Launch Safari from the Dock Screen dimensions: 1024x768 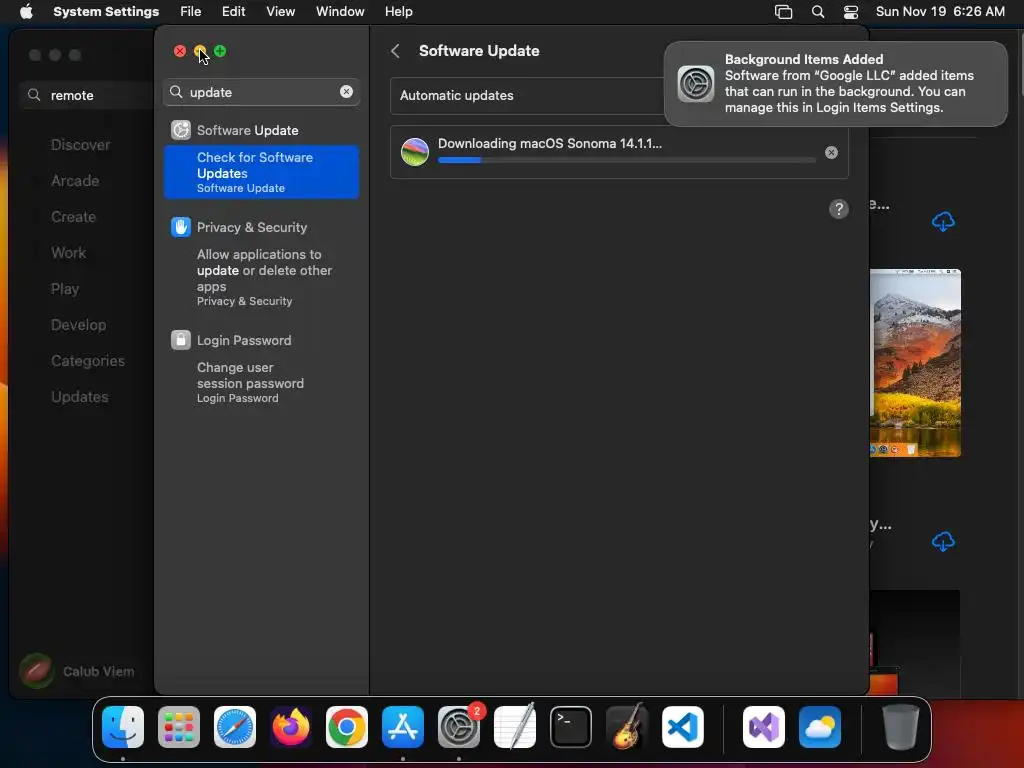coord(235,727)
